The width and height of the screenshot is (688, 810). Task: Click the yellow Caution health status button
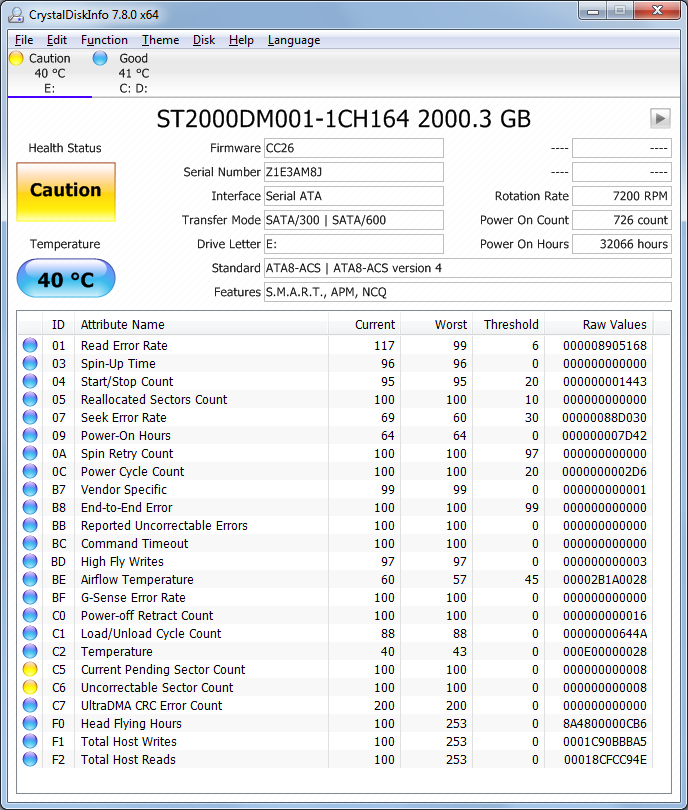(x=66, y=192)
